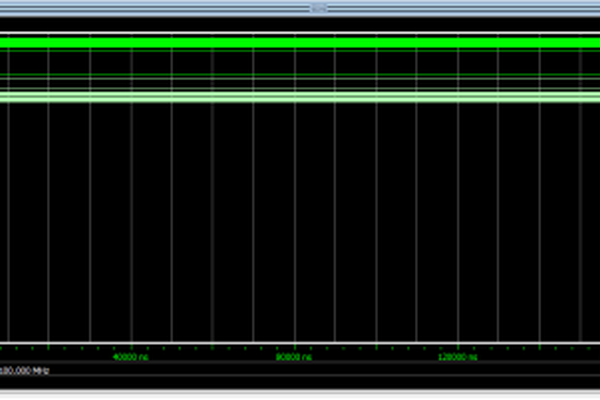Click the horizontal scrollbar at window bottom
This screenshot has width=600, height=400.
tap(300, 394)
